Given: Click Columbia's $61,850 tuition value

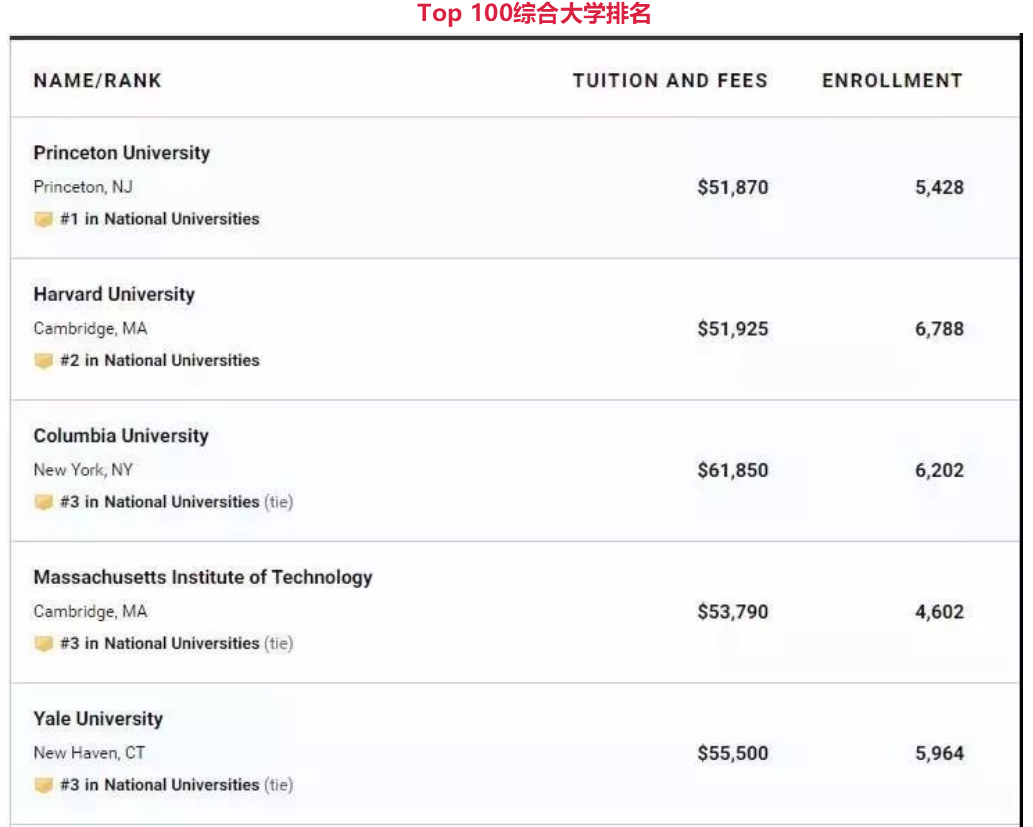Looking at the screenshot, I should click(732, 470).
